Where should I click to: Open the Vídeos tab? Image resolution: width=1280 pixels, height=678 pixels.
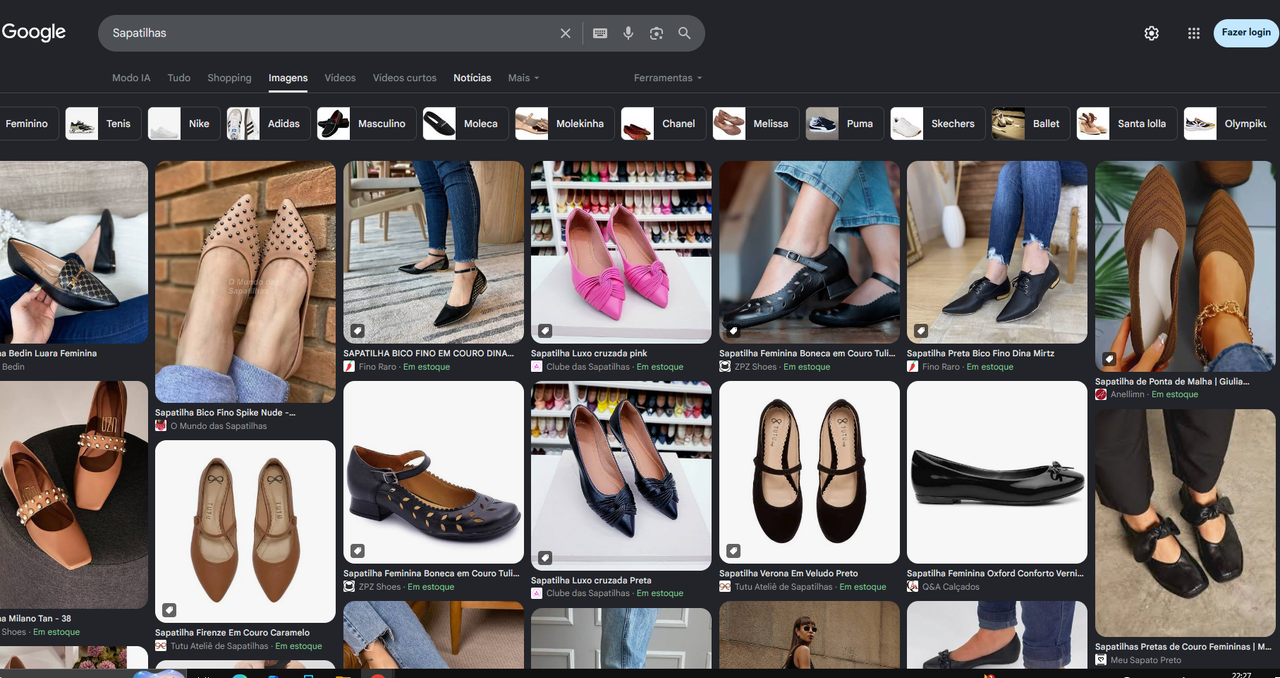click(x=340, y=78)
